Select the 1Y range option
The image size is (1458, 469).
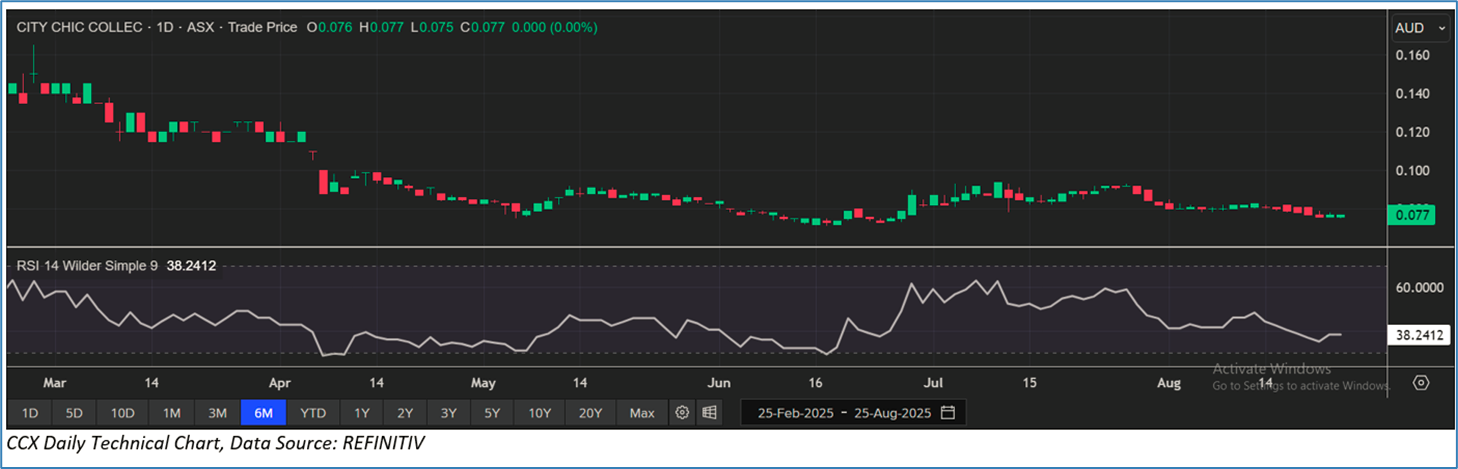coord(361,412)
